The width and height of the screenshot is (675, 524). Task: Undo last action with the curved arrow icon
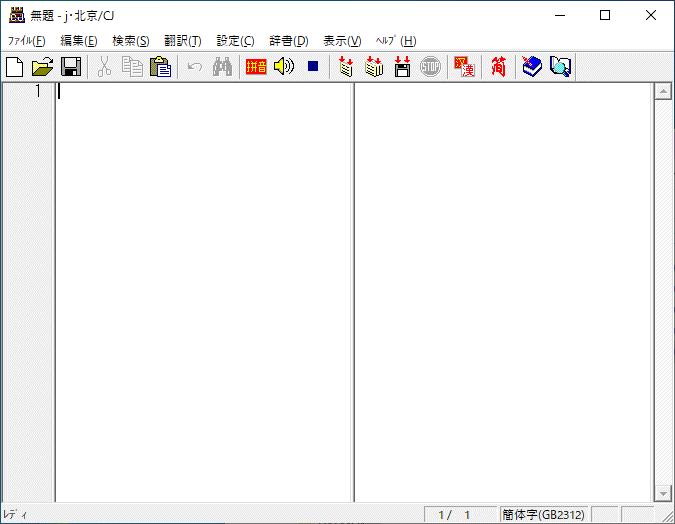[195, 67]
